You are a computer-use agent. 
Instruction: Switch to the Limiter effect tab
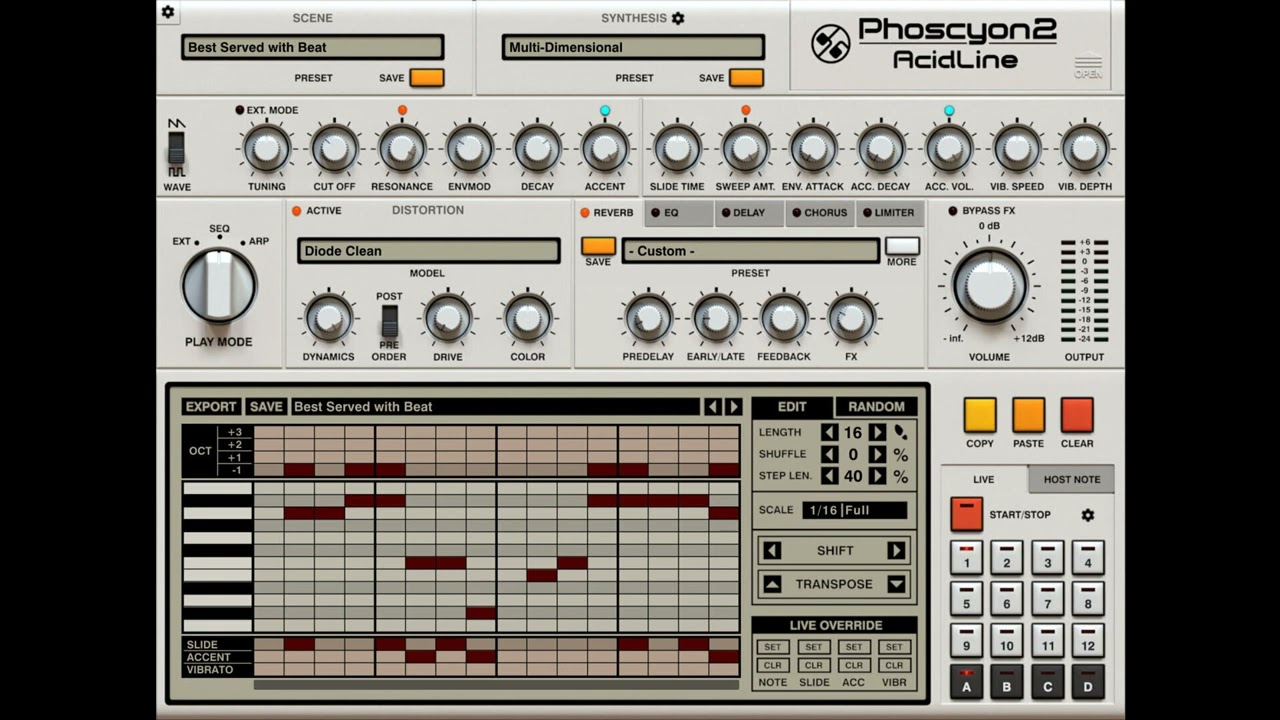click(889, 213)
